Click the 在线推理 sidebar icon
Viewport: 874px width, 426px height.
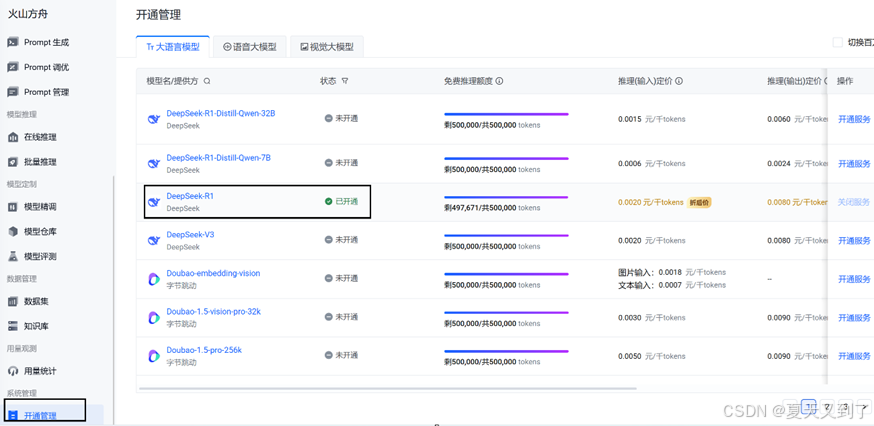click(x=13, y=137)
